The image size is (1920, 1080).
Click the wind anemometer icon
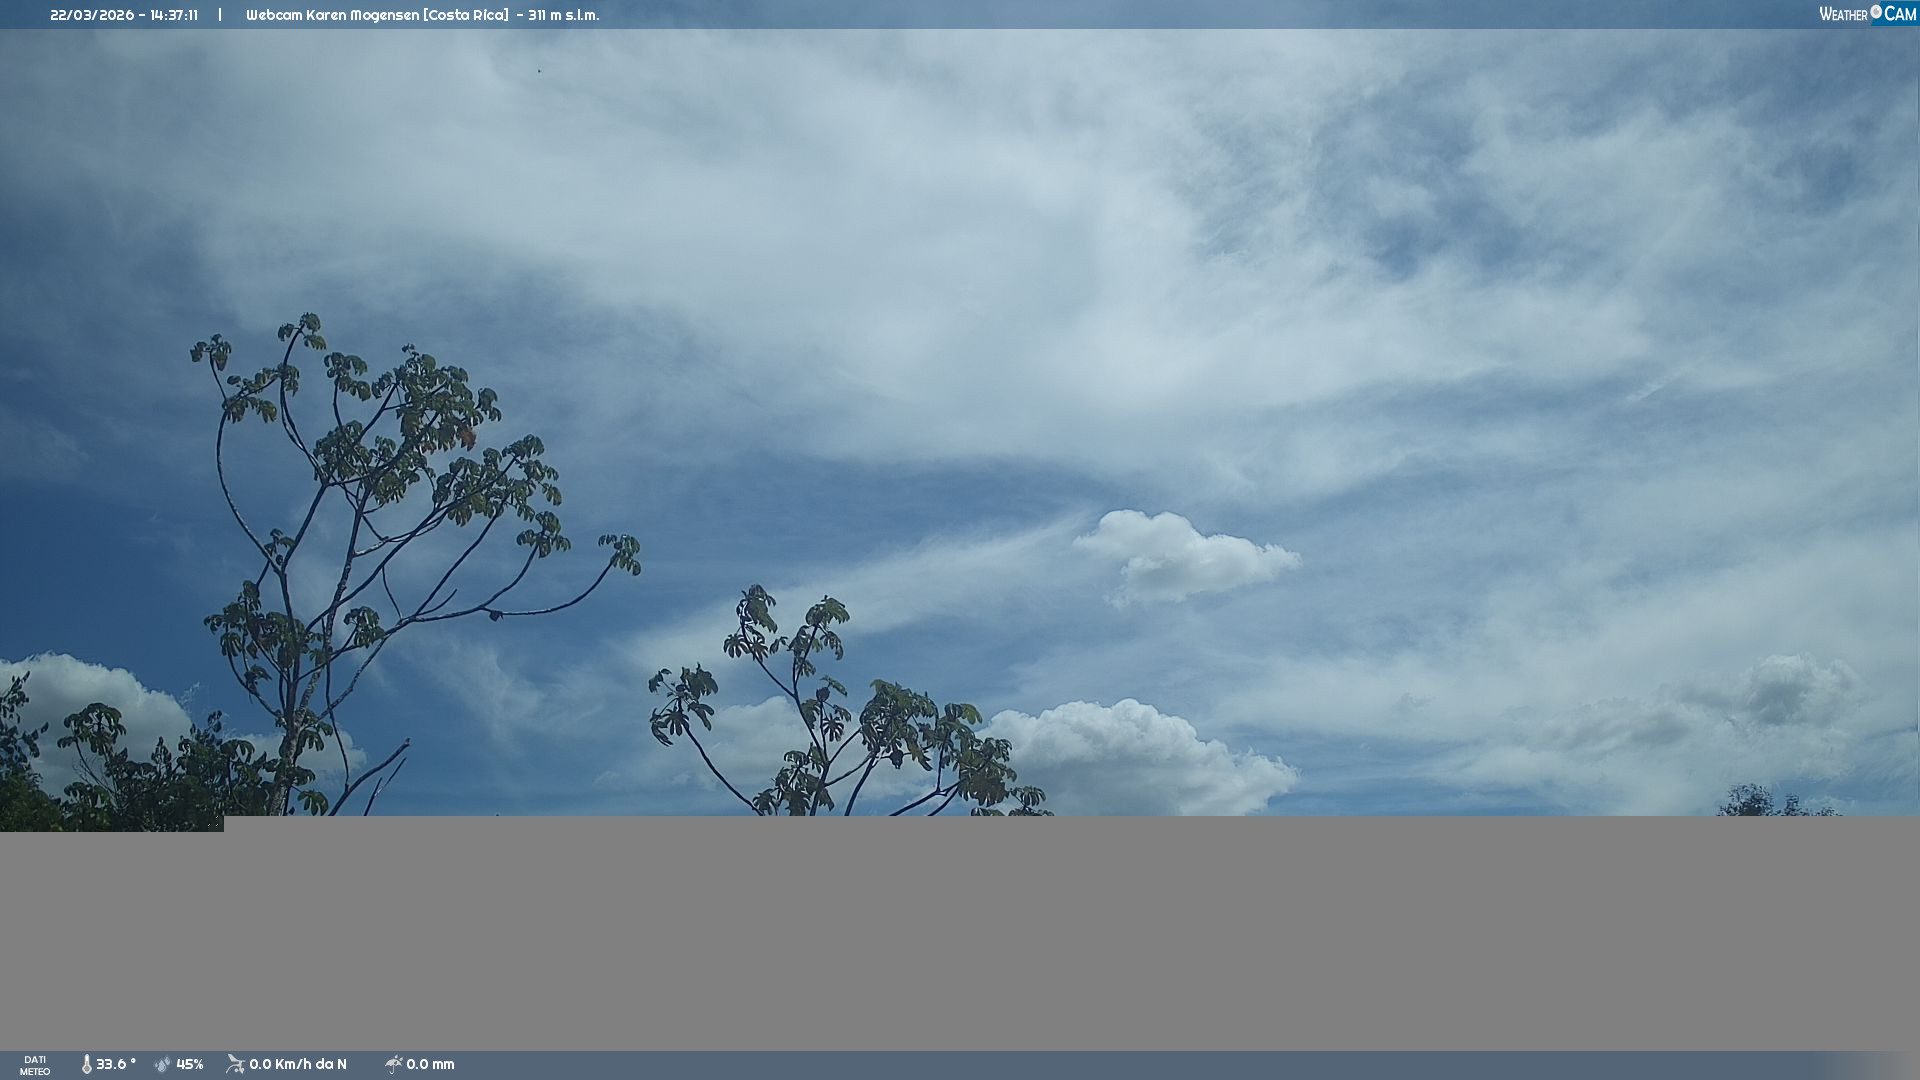(x=235, y=1064)
